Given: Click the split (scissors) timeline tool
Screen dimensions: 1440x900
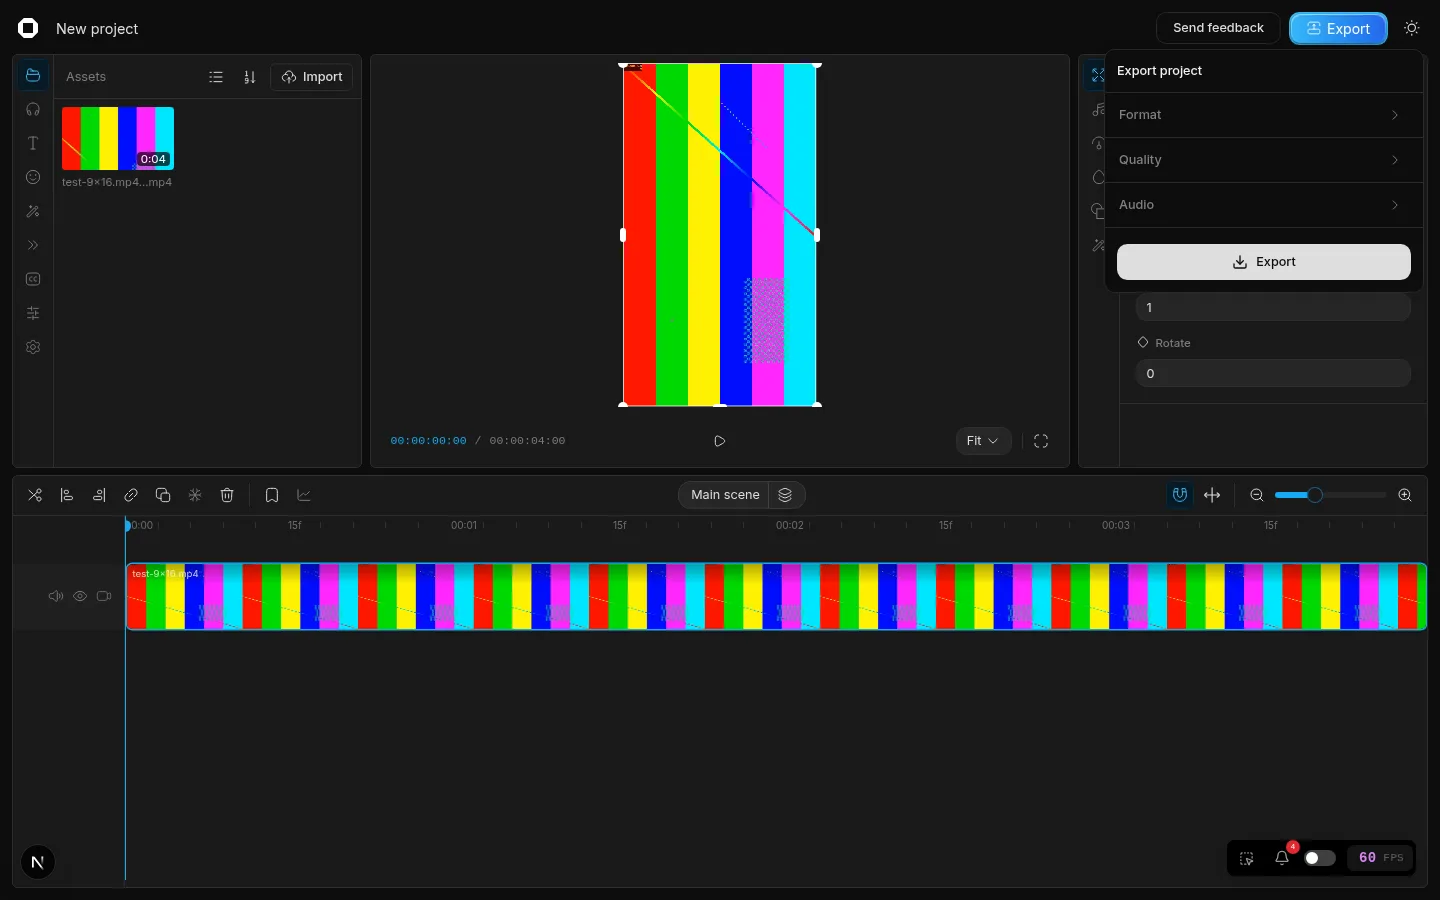Looking at the screenshot, I should tap(35, 495).
